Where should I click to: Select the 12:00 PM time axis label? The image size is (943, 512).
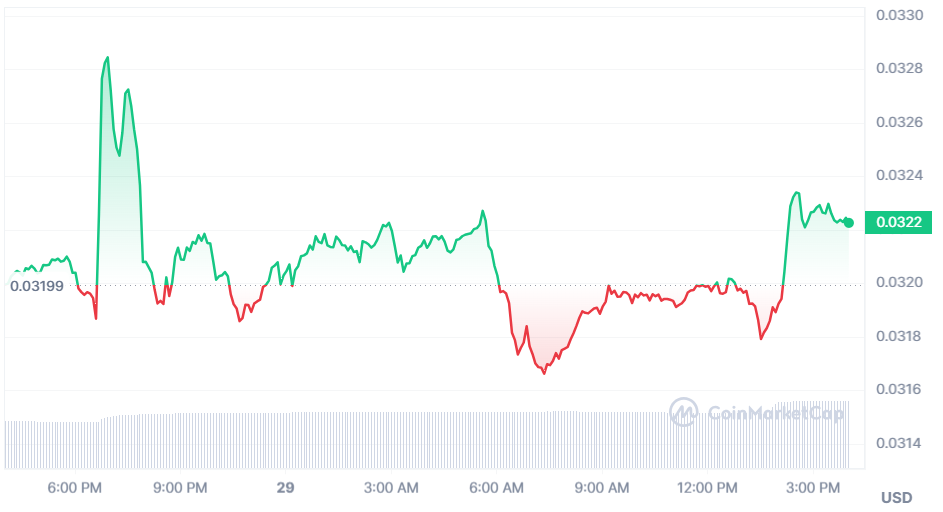[707, 488]
